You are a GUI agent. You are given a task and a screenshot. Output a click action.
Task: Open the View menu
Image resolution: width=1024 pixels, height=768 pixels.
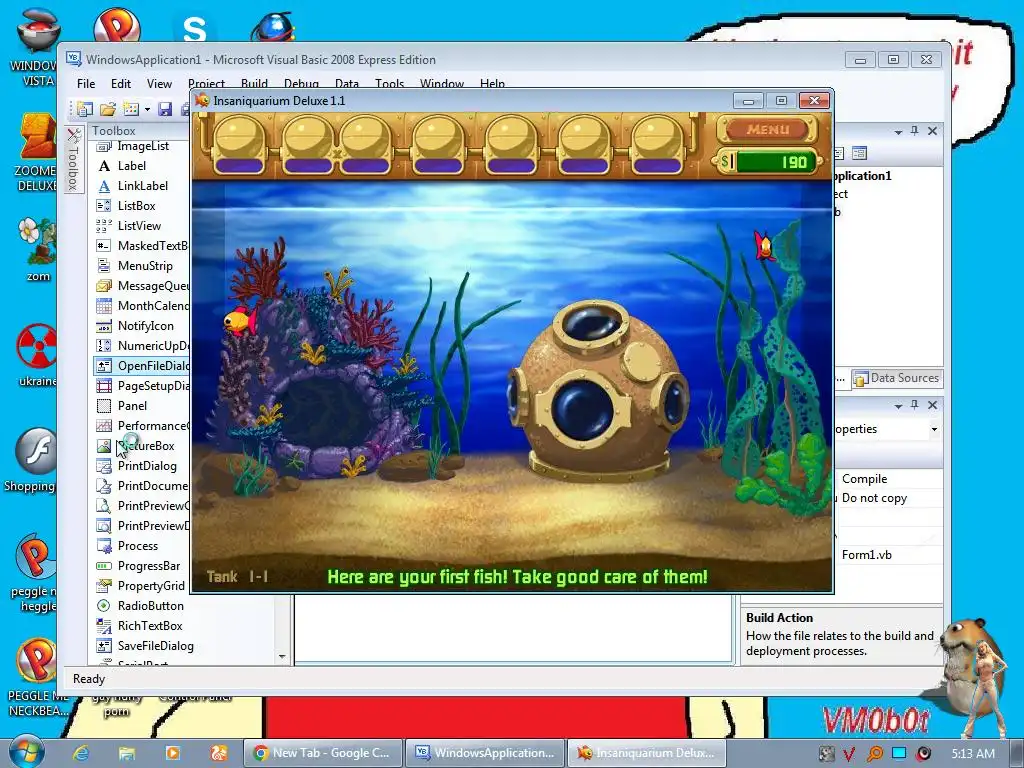tap(159, 84)
